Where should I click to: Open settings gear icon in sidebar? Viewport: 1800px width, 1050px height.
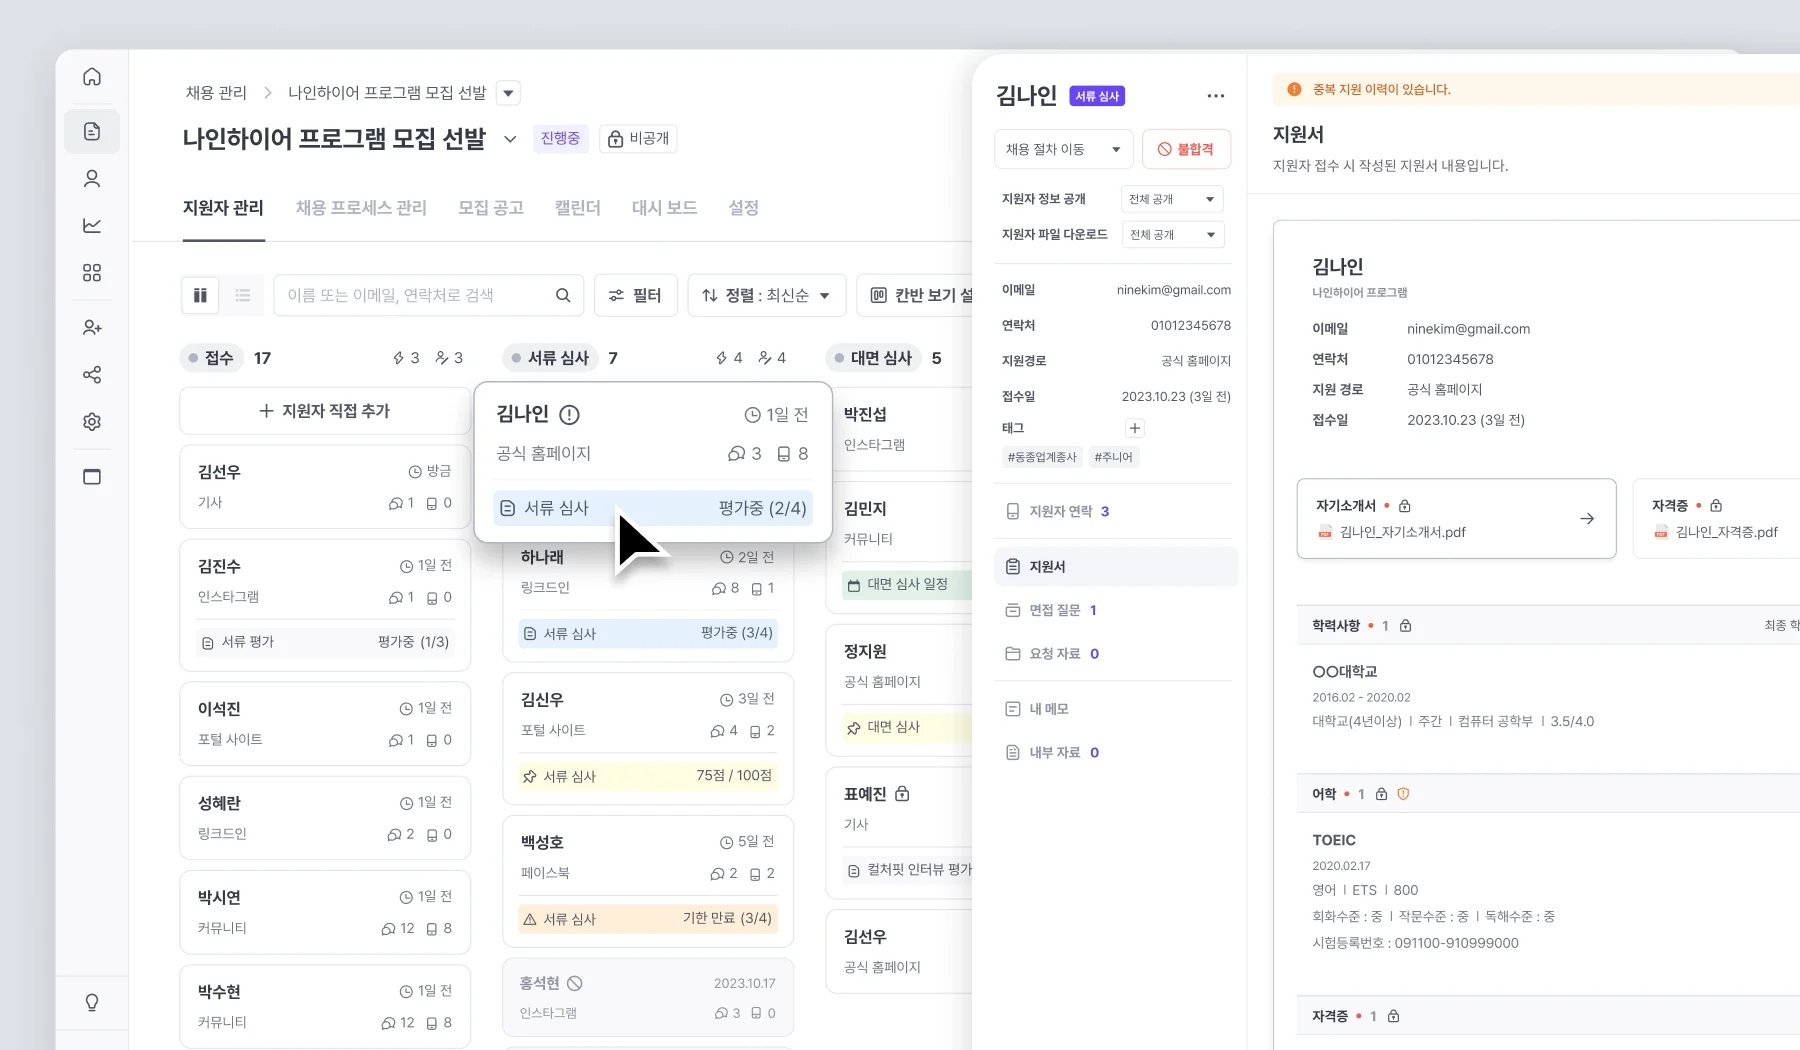coord(92,422)
